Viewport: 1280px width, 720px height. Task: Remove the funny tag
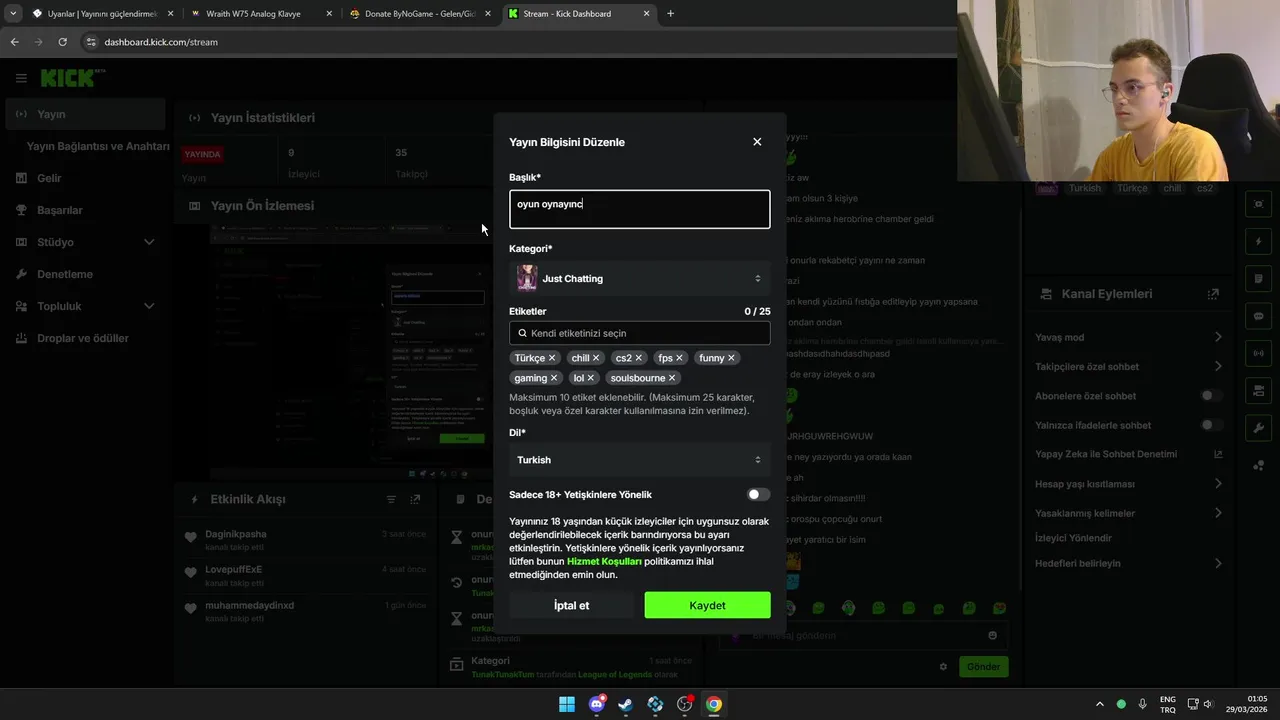(731, 358)
